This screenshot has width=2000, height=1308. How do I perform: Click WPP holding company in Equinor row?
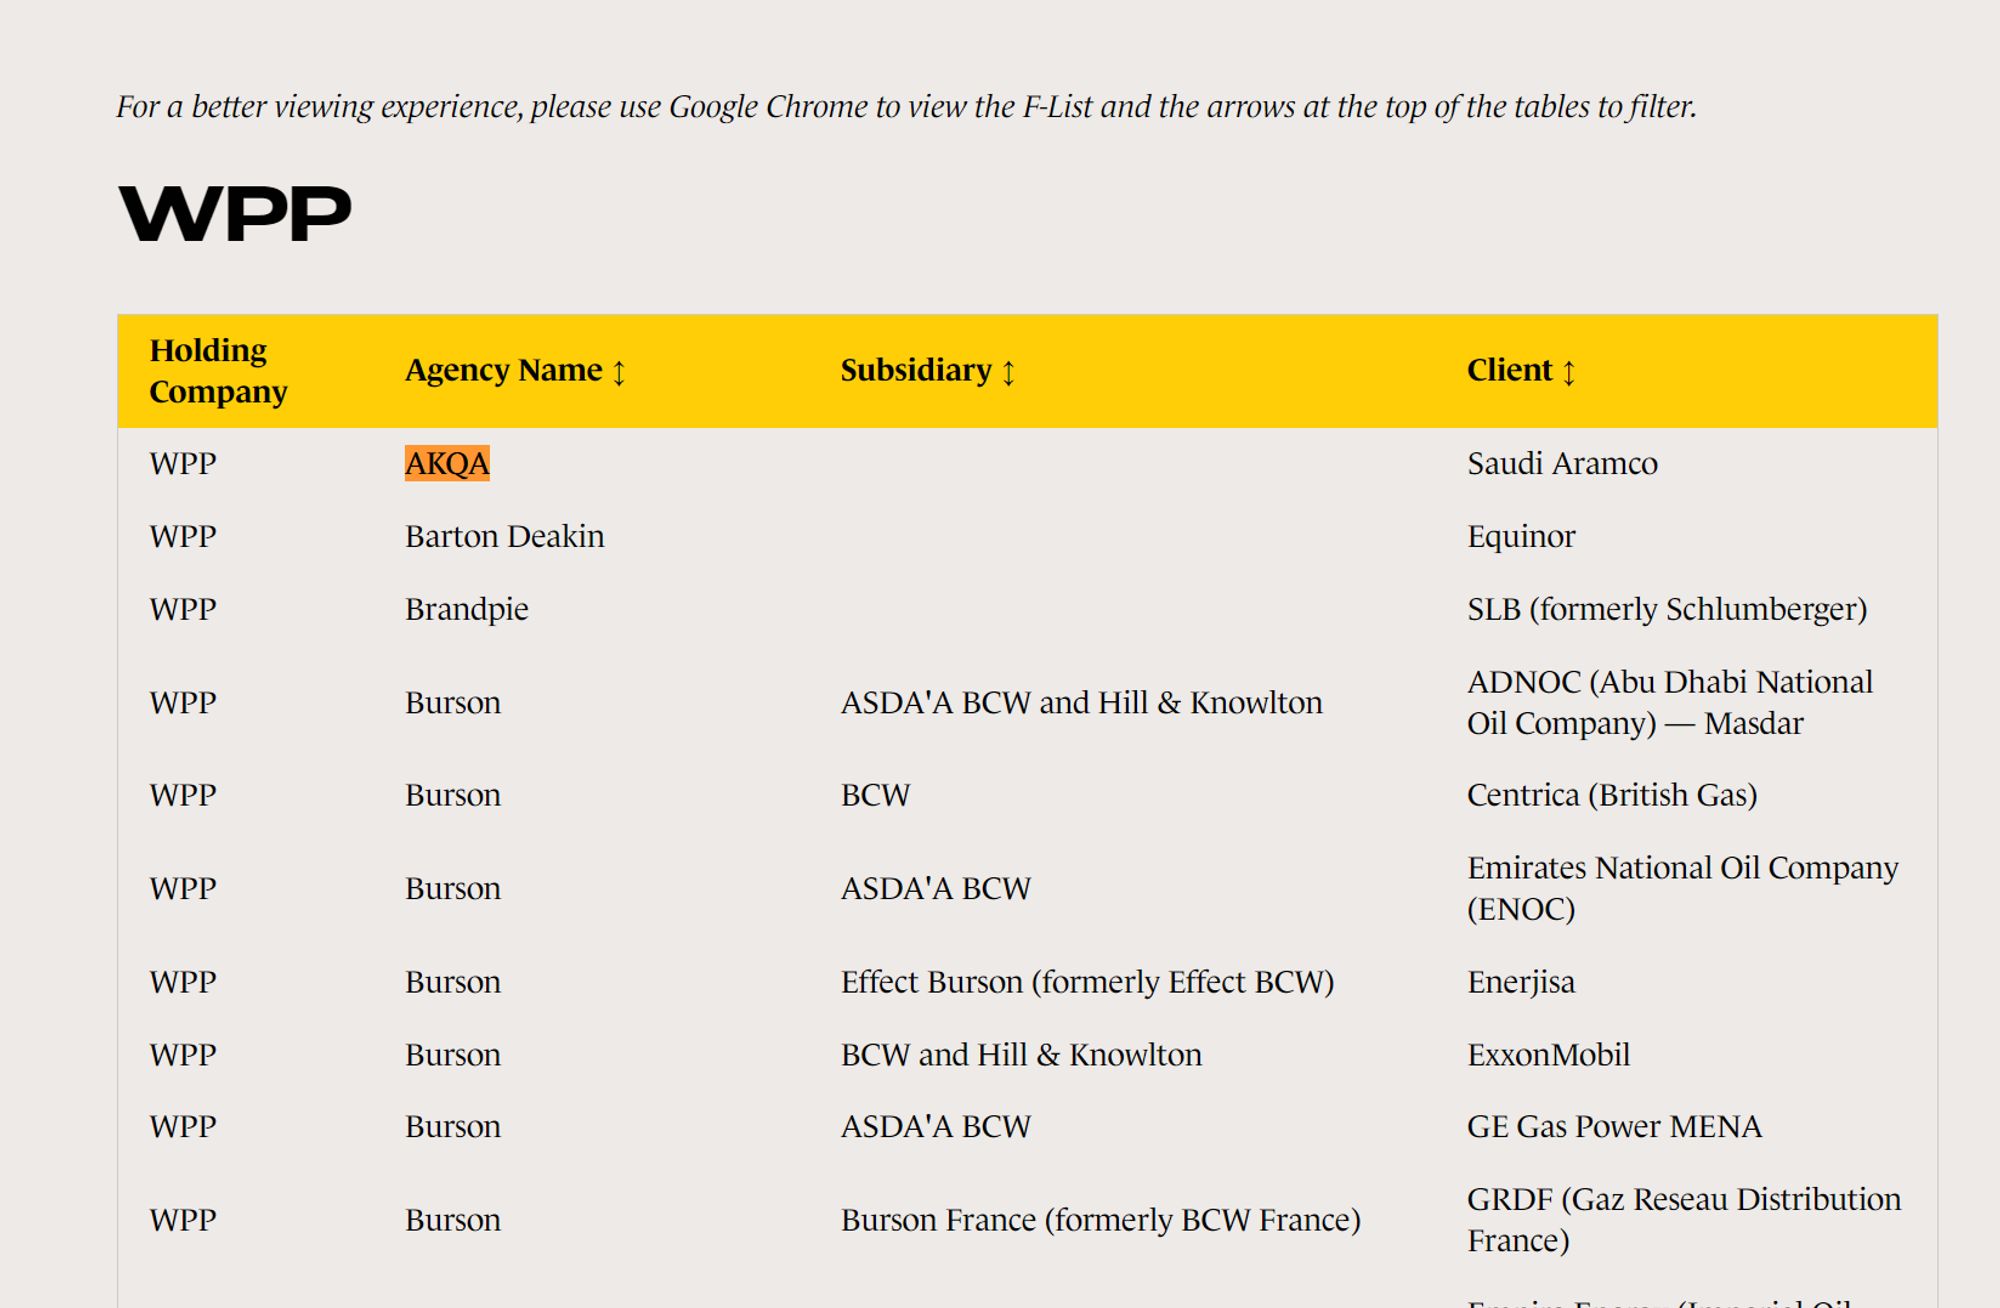pos(182,536)
